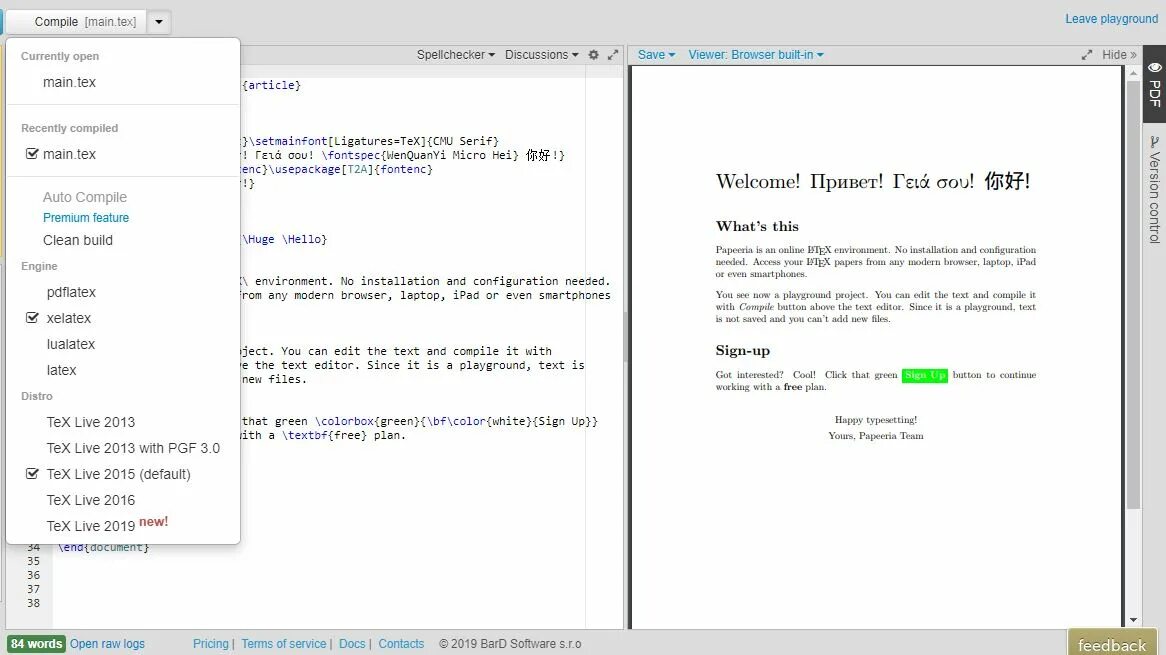
Task: Open Pricing link in footer
Action: [210, 644]
